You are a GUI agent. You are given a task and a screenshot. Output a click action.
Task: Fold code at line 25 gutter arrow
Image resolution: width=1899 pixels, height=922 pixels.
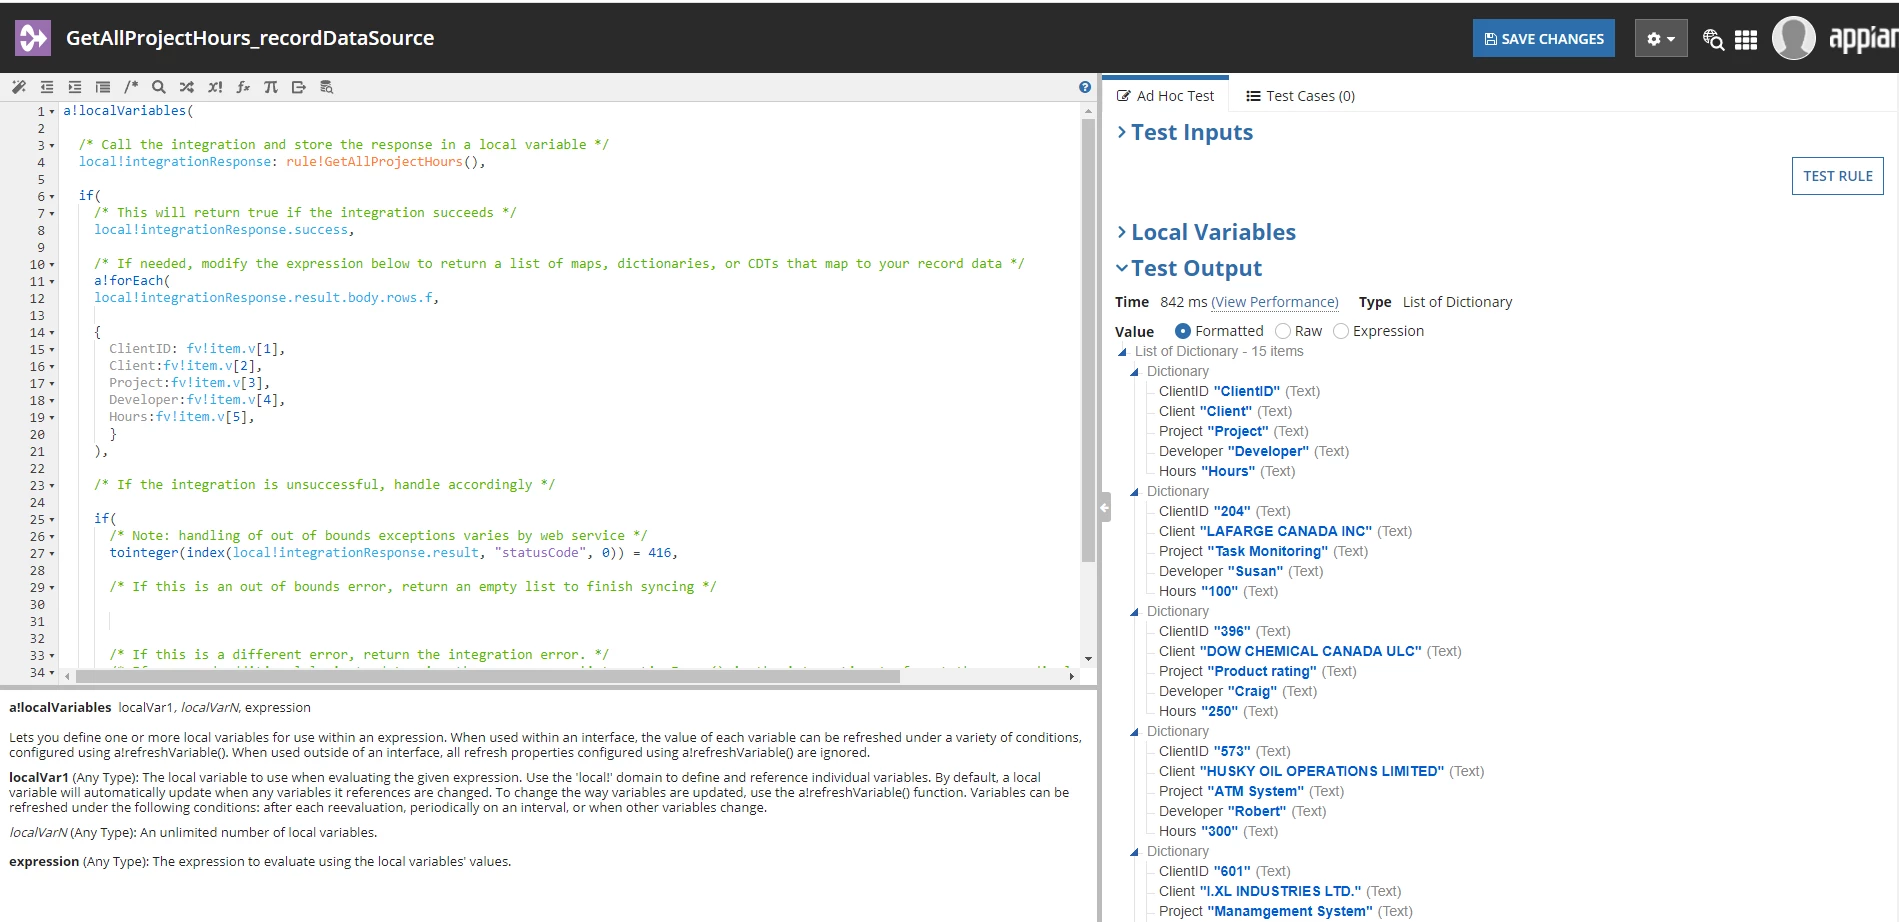(x=52, y=520)
